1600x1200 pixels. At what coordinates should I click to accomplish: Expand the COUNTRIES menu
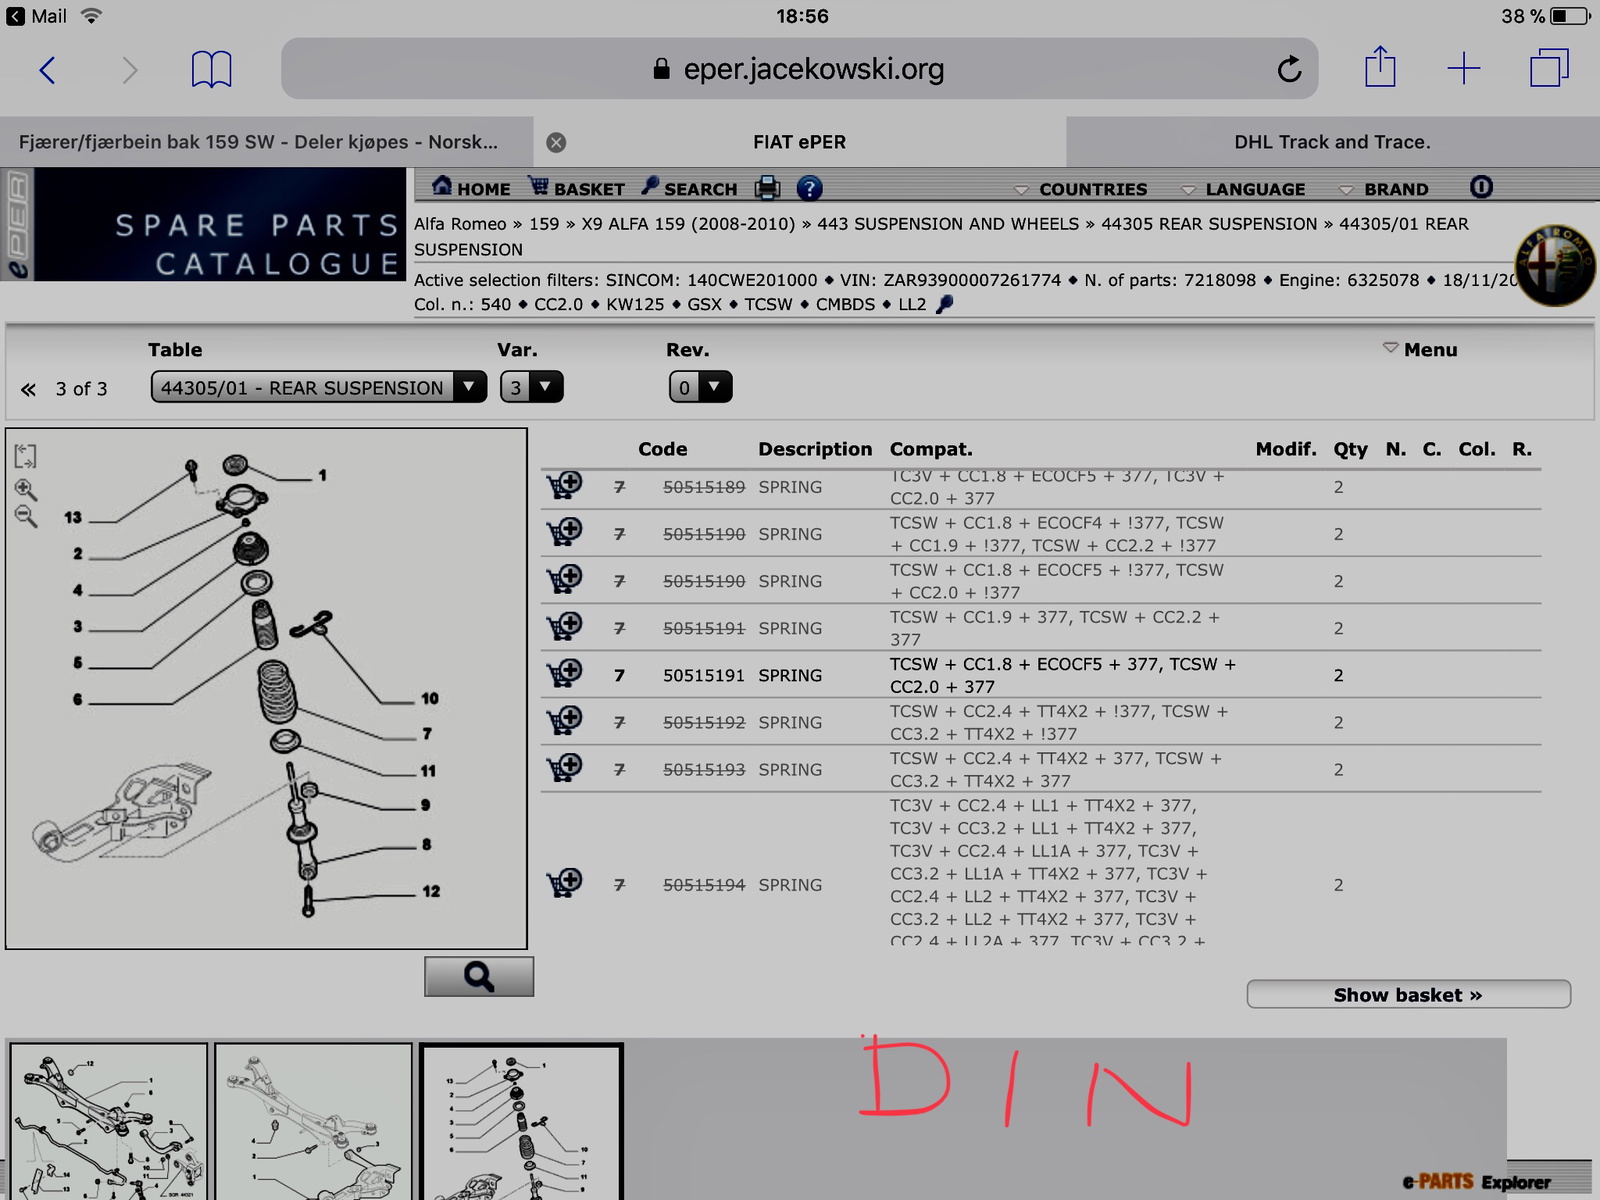pyautogui.click(x=1081, y=189)
